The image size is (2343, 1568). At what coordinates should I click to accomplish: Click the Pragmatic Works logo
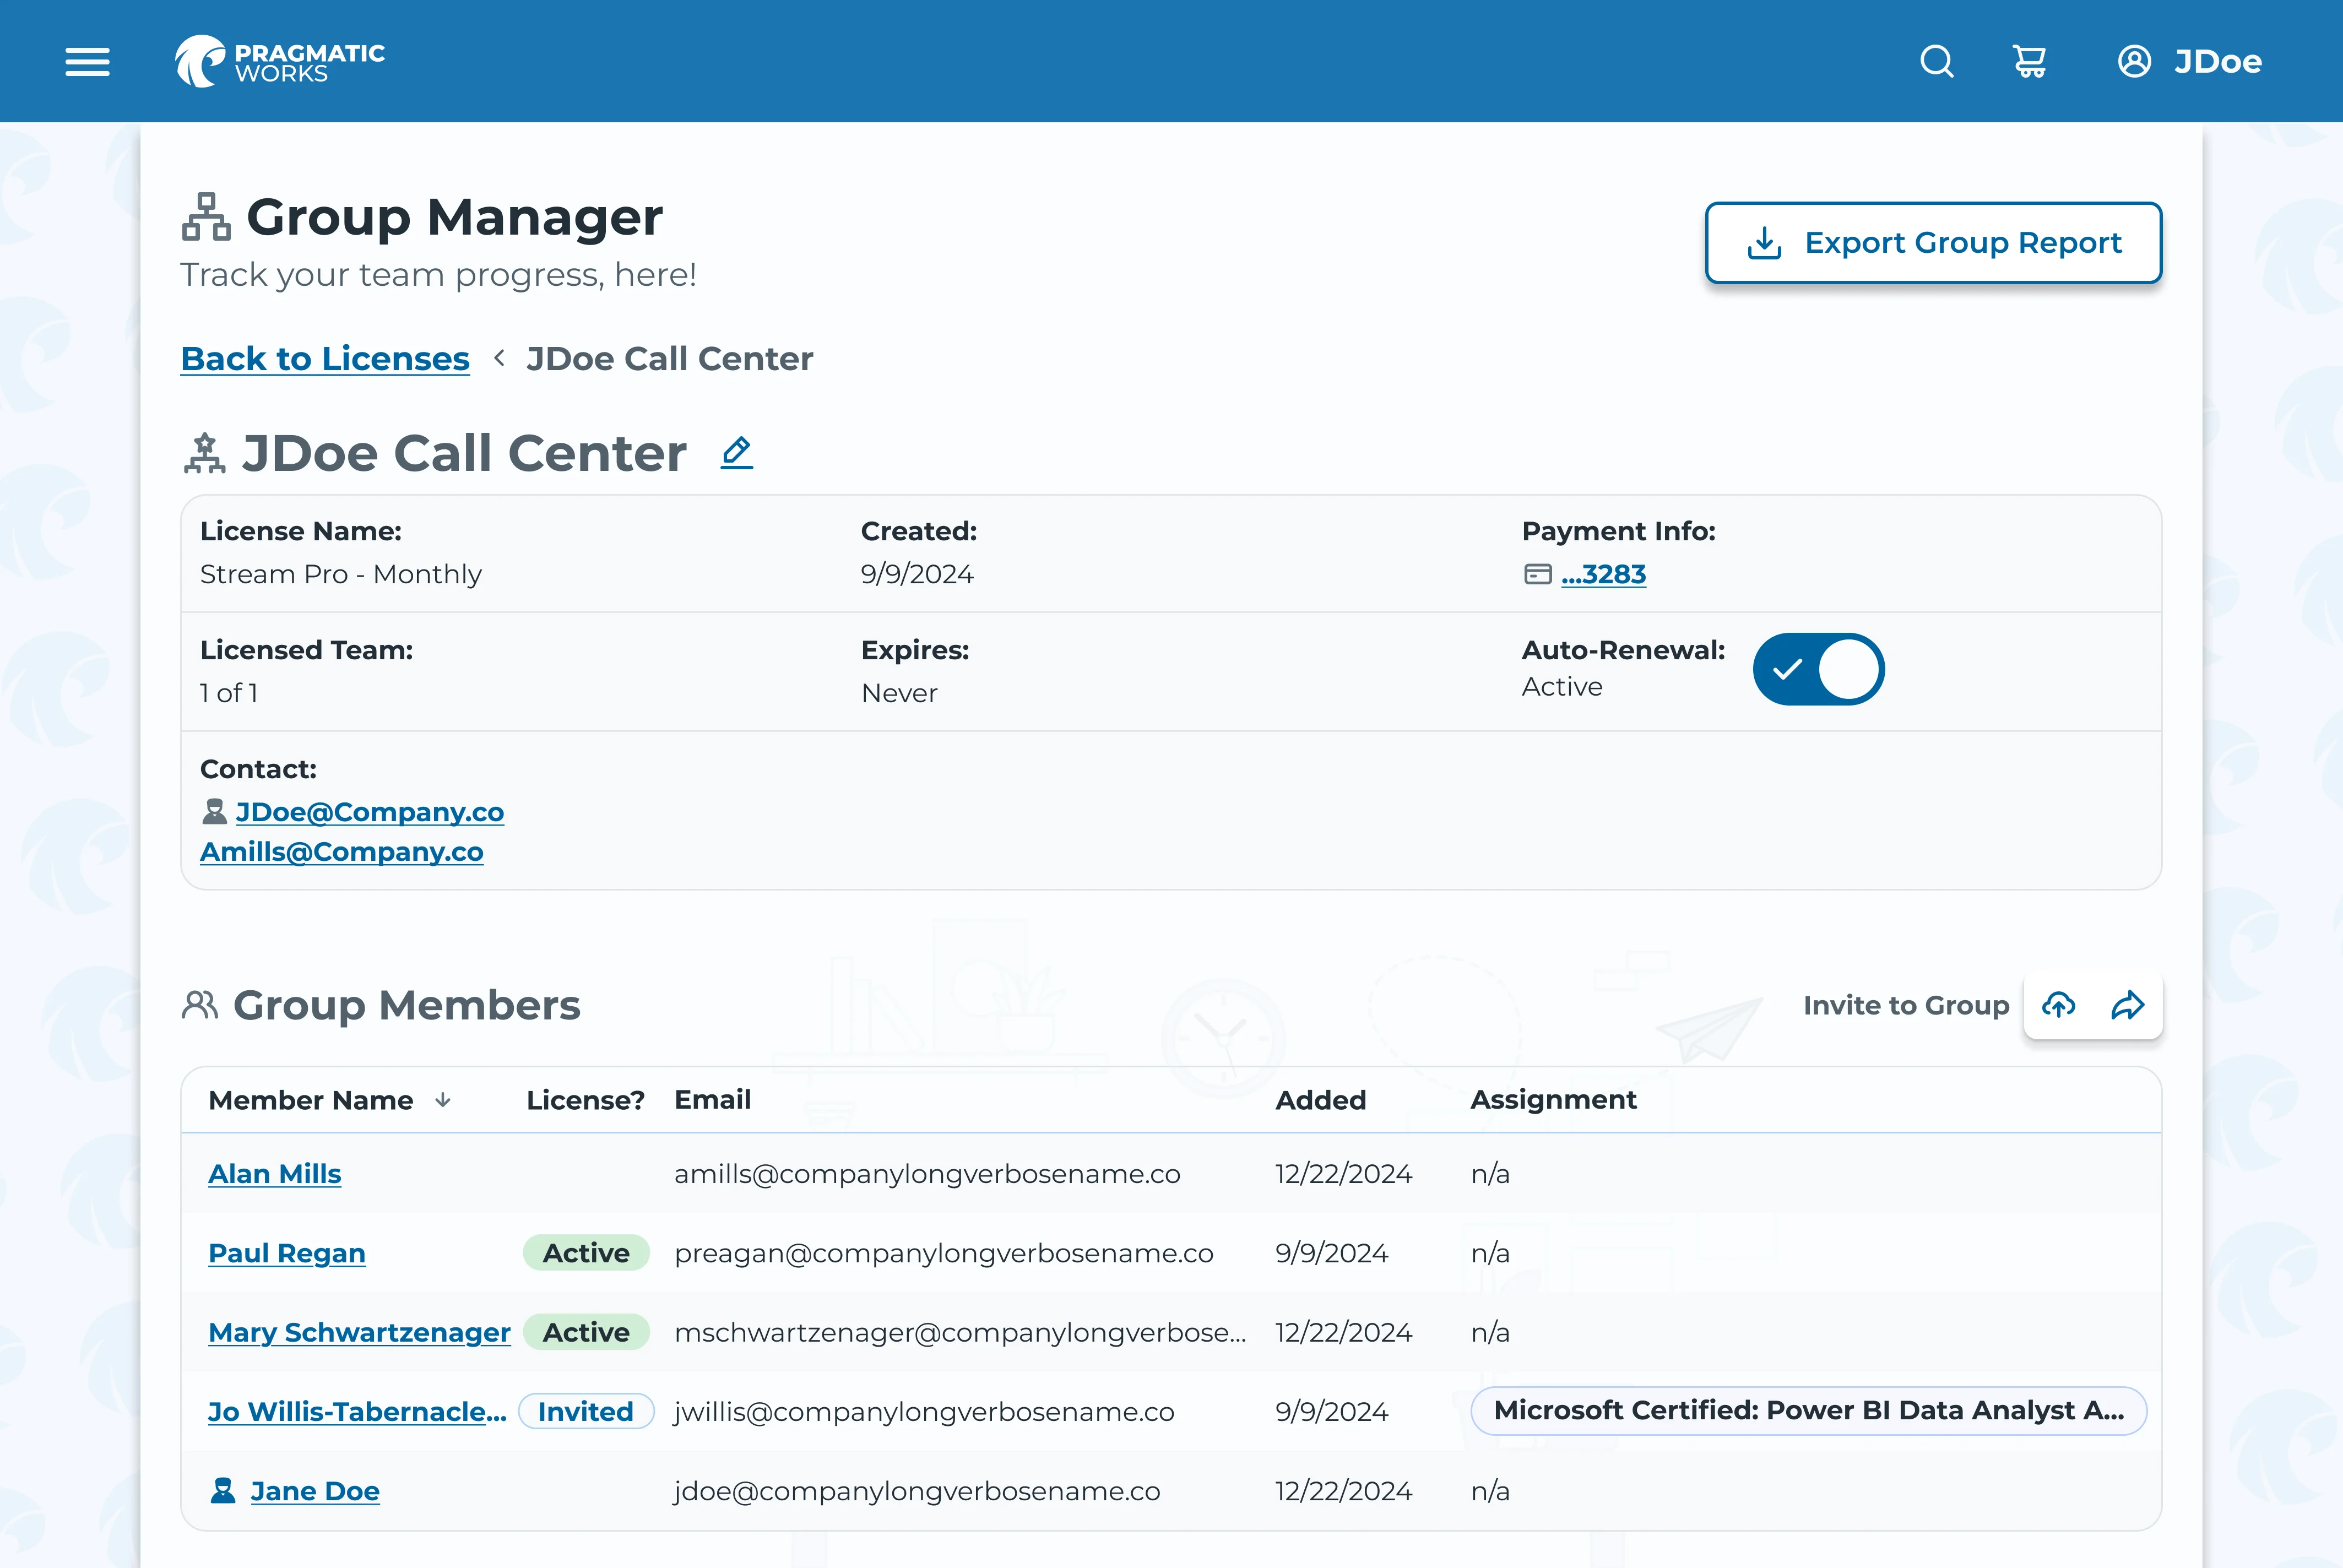280,62
